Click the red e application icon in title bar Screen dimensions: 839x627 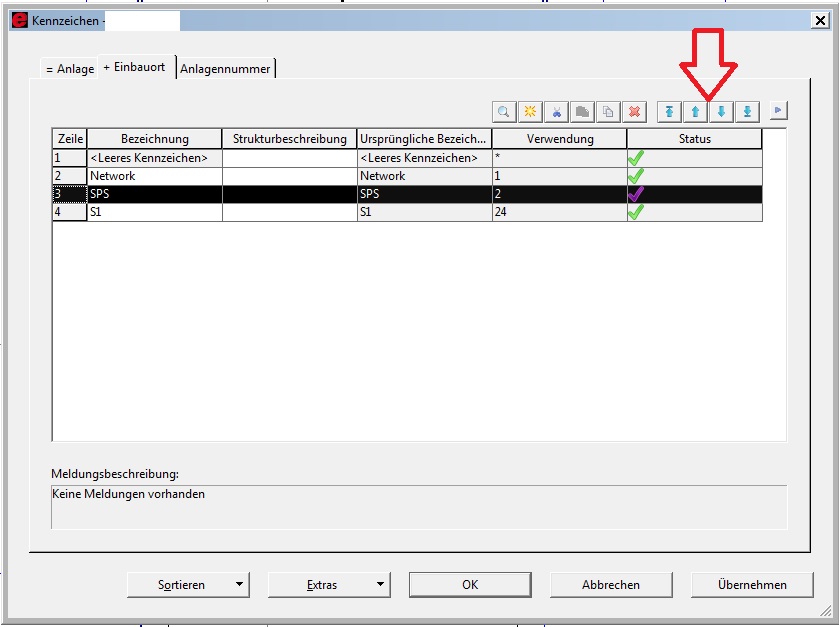[19, 20]
